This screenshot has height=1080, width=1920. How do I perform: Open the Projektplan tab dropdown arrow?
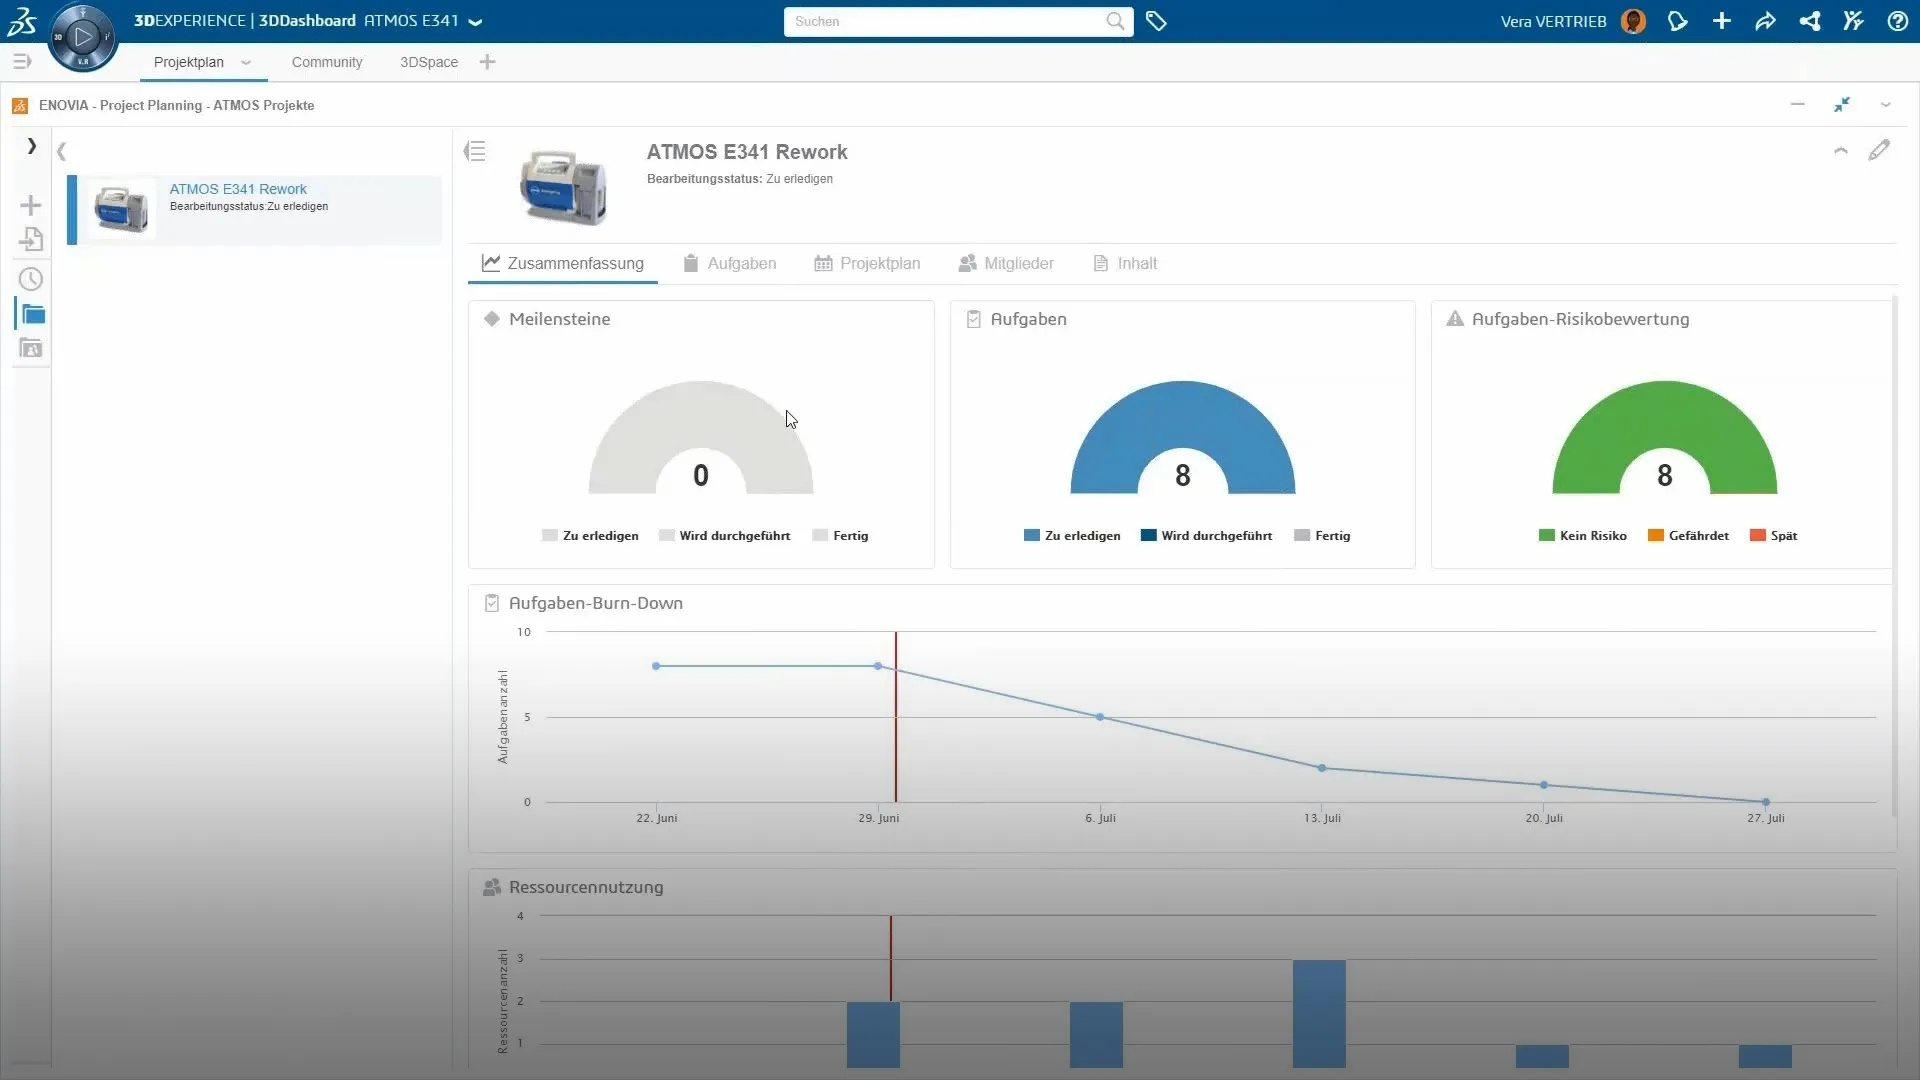246,62
